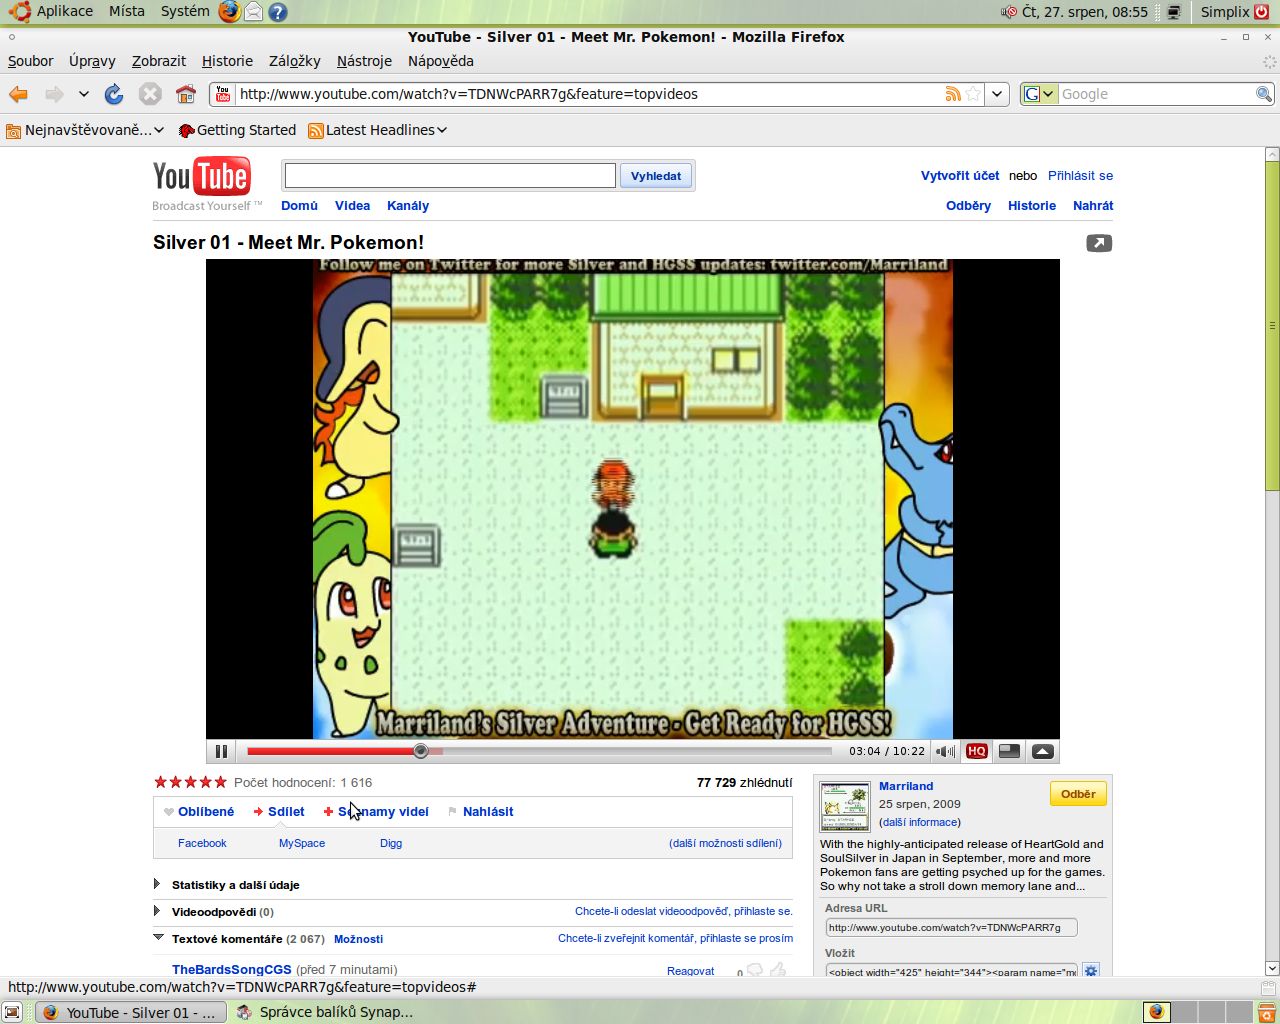Click the volume icon in system tray
This screenshot has height=1024, width=1280.
click(1008, 12)
